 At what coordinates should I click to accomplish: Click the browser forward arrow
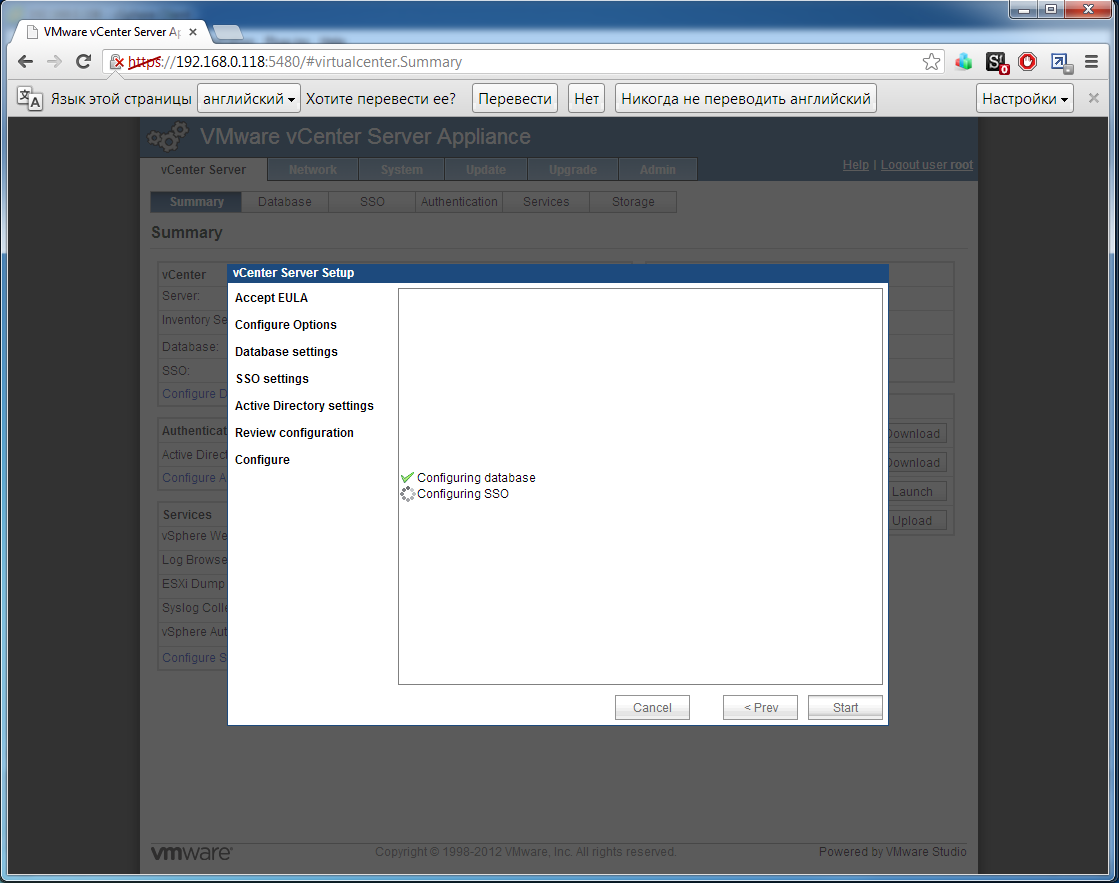click(54, 61)
